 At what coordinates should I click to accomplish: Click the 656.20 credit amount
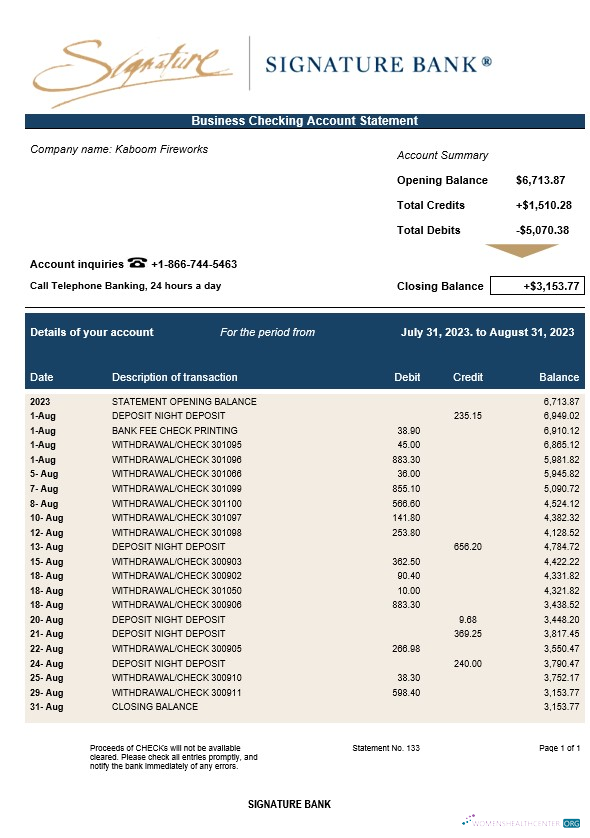(x=468, y=547)
